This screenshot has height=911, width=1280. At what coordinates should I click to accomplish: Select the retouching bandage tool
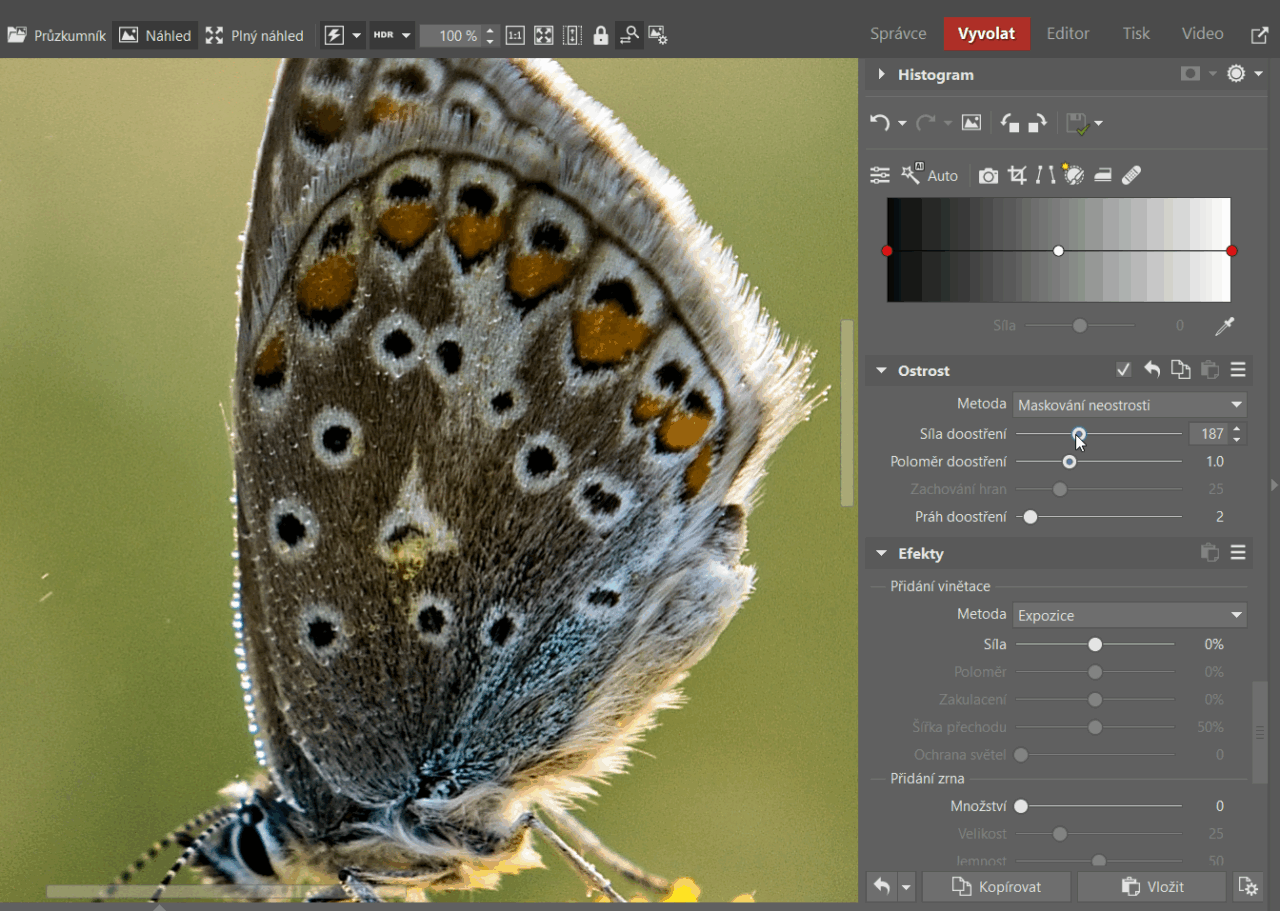click(1131, 176)
